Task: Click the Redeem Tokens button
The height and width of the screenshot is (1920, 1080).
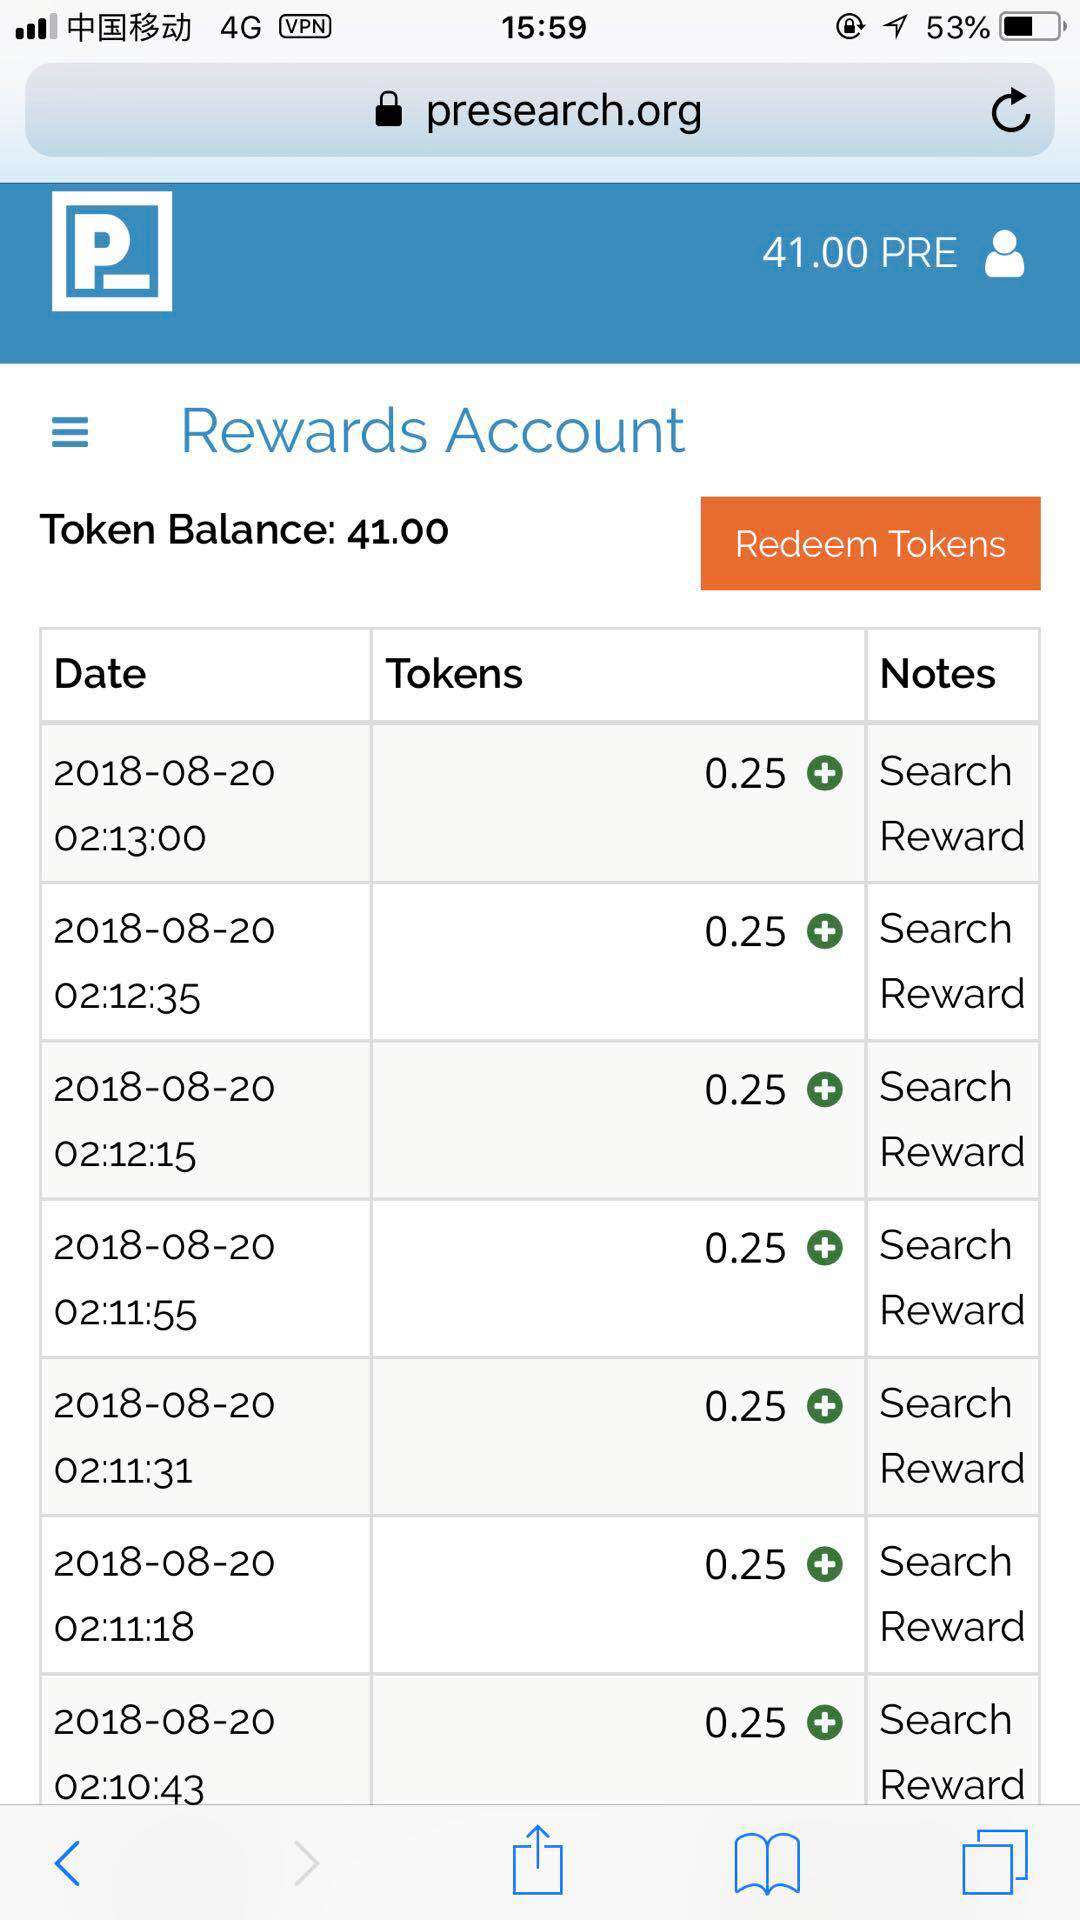Action: click(870, 543)
